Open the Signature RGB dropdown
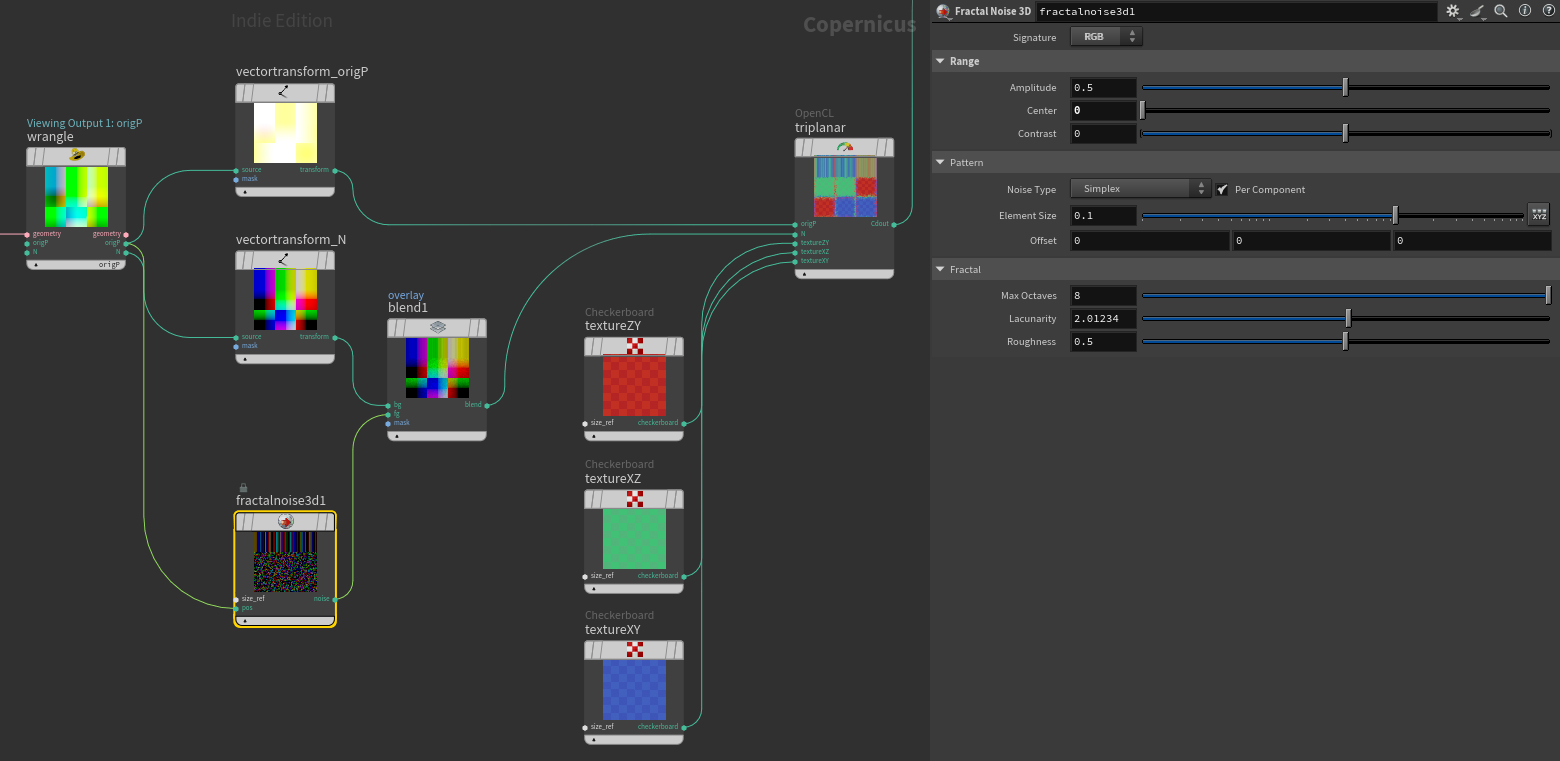The width and height of the screenshot is (1560, 761). [x=1106, y=37]
